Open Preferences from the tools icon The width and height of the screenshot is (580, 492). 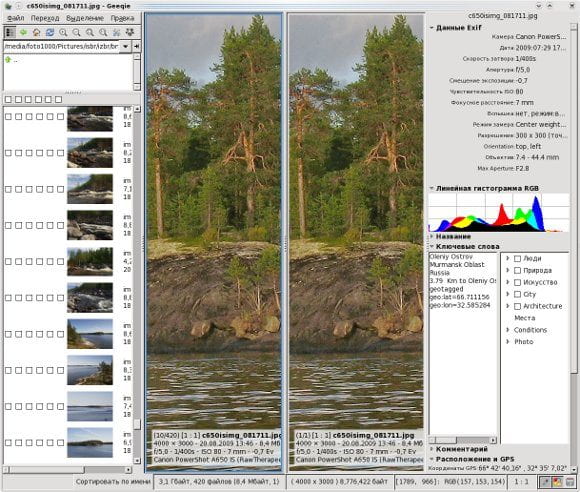pyautogui.click(x=117, y=32)
